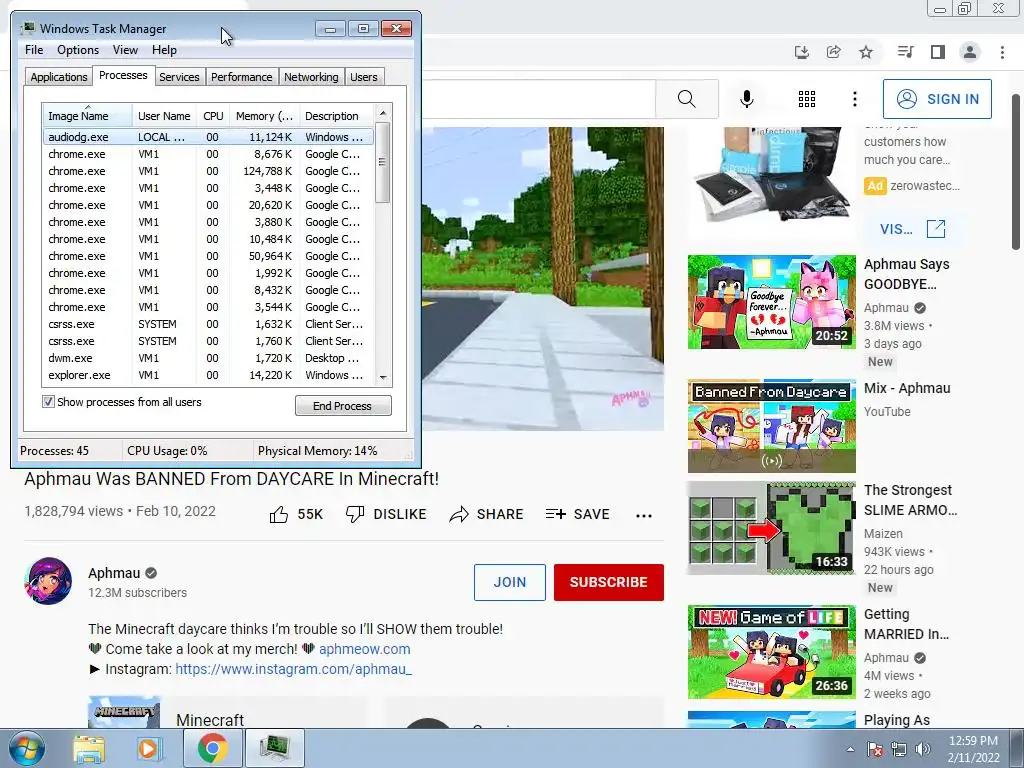The image size is (1024, 768).
Task: Toggle Chrome side panel icon
Action: pos(938,52)
